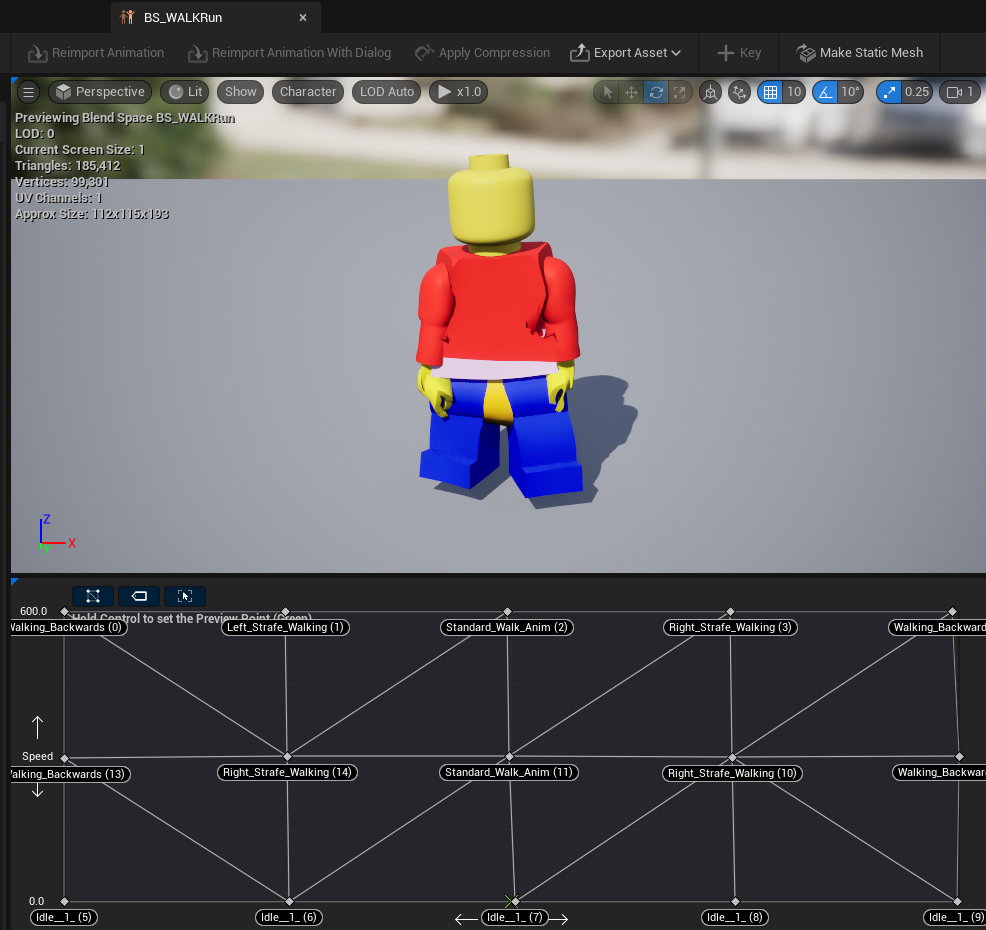Image resolution: width=986 pixels, height=930 pixels.
Task: Click the XYZ axis orientation gizmo
Action: 57,533
